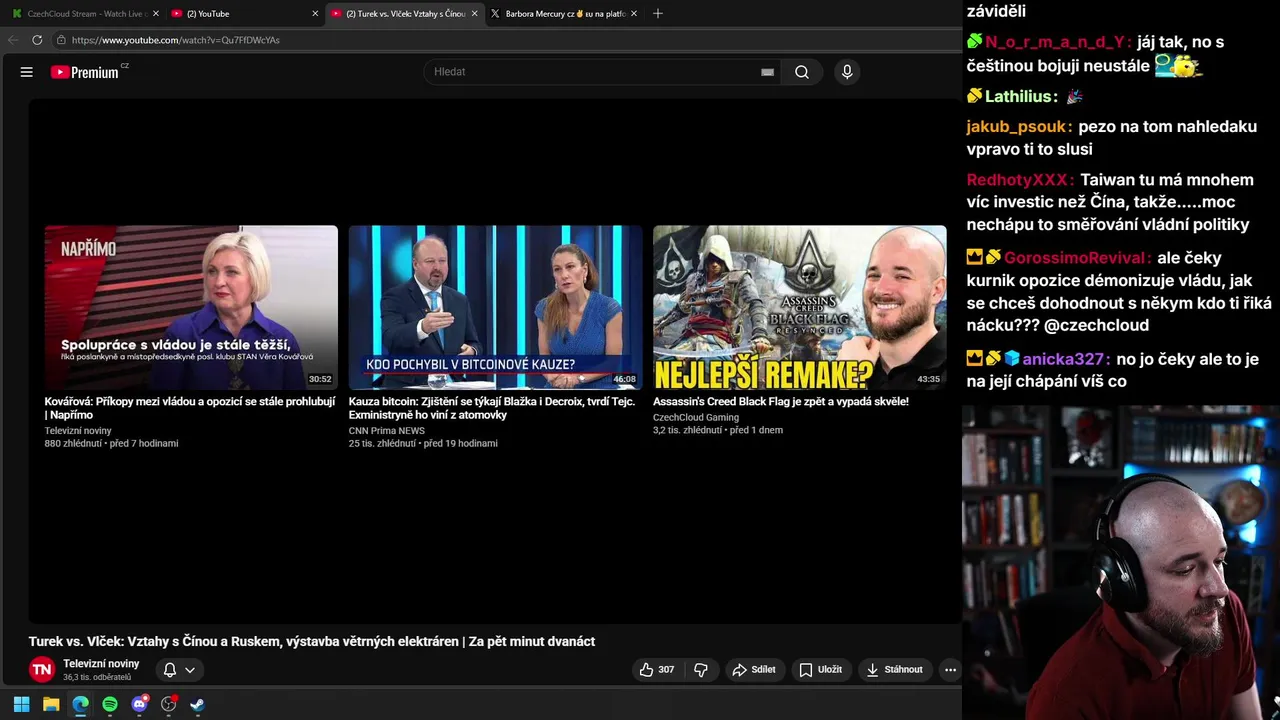Close the (2) YouTube tab
Image resolution: width=1280 pixels, height=720 pixels.
pos(315,14)
